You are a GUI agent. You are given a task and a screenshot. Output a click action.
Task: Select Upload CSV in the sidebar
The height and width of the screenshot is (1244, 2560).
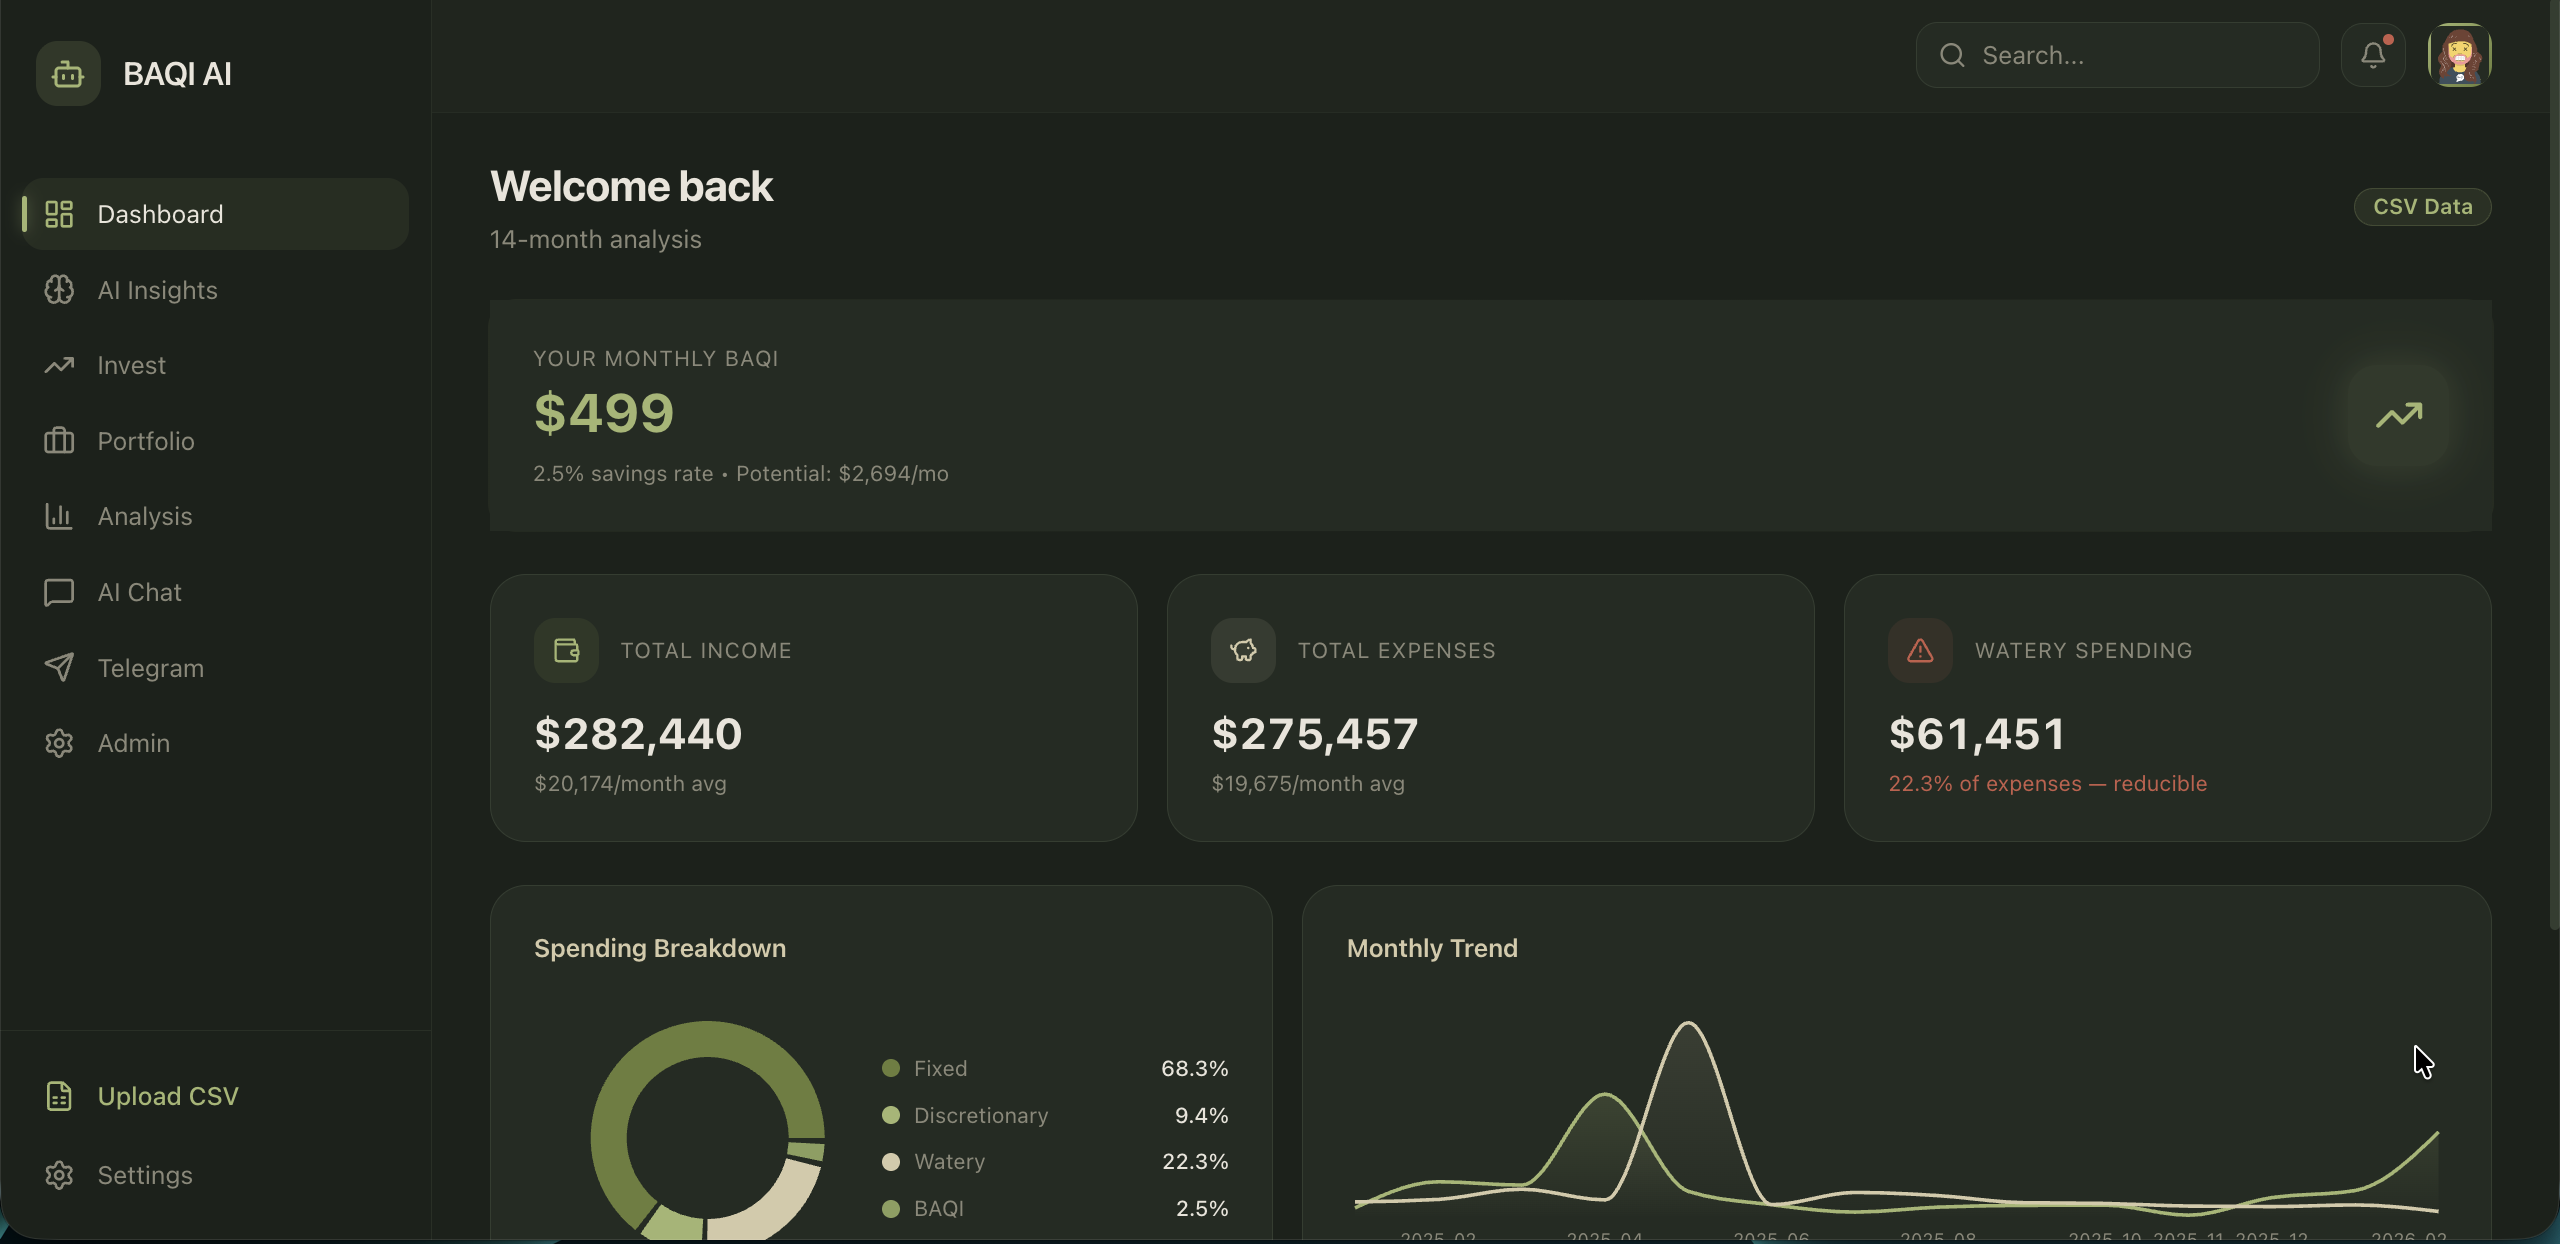(x=215, y=1096)
